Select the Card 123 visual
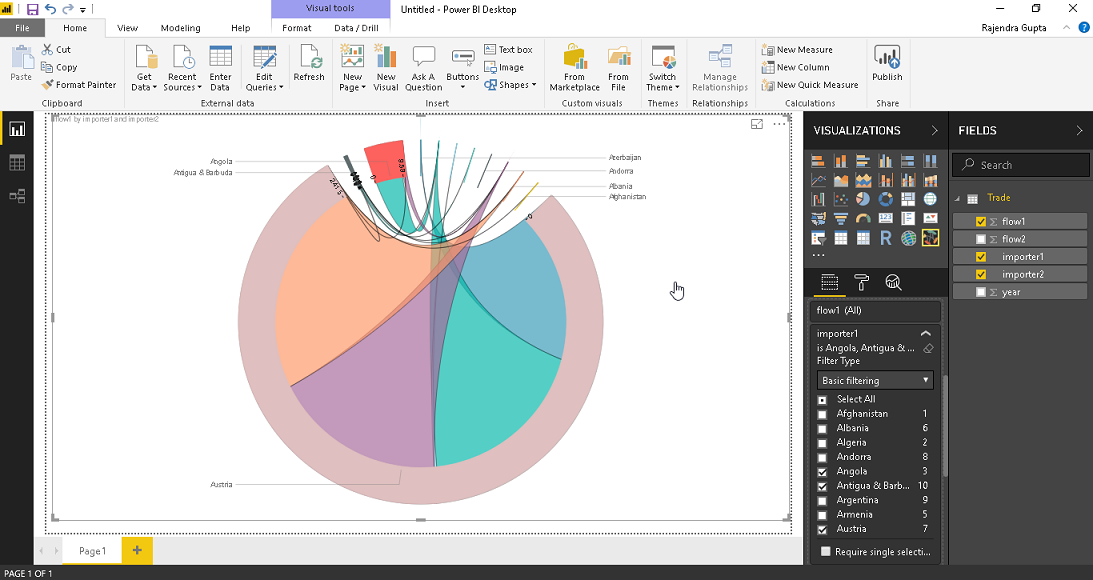This screenshot has width=1093, height=580. coord(885,219)
